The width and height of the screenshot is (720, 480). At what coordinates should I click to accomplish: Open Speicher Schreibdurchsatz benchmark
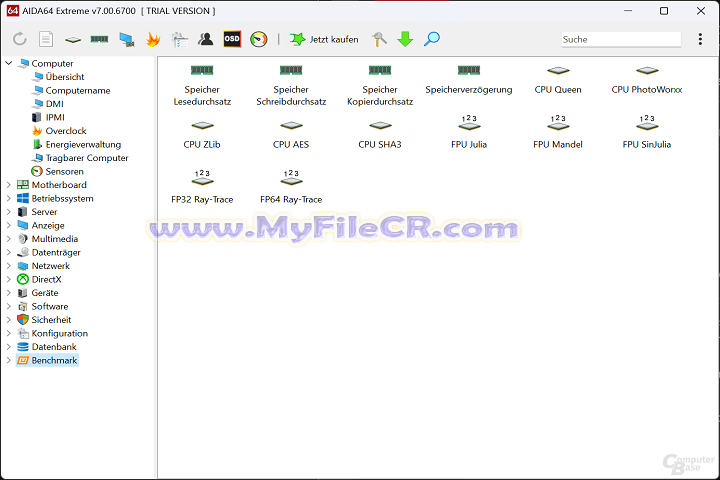[x=291, y=86]
